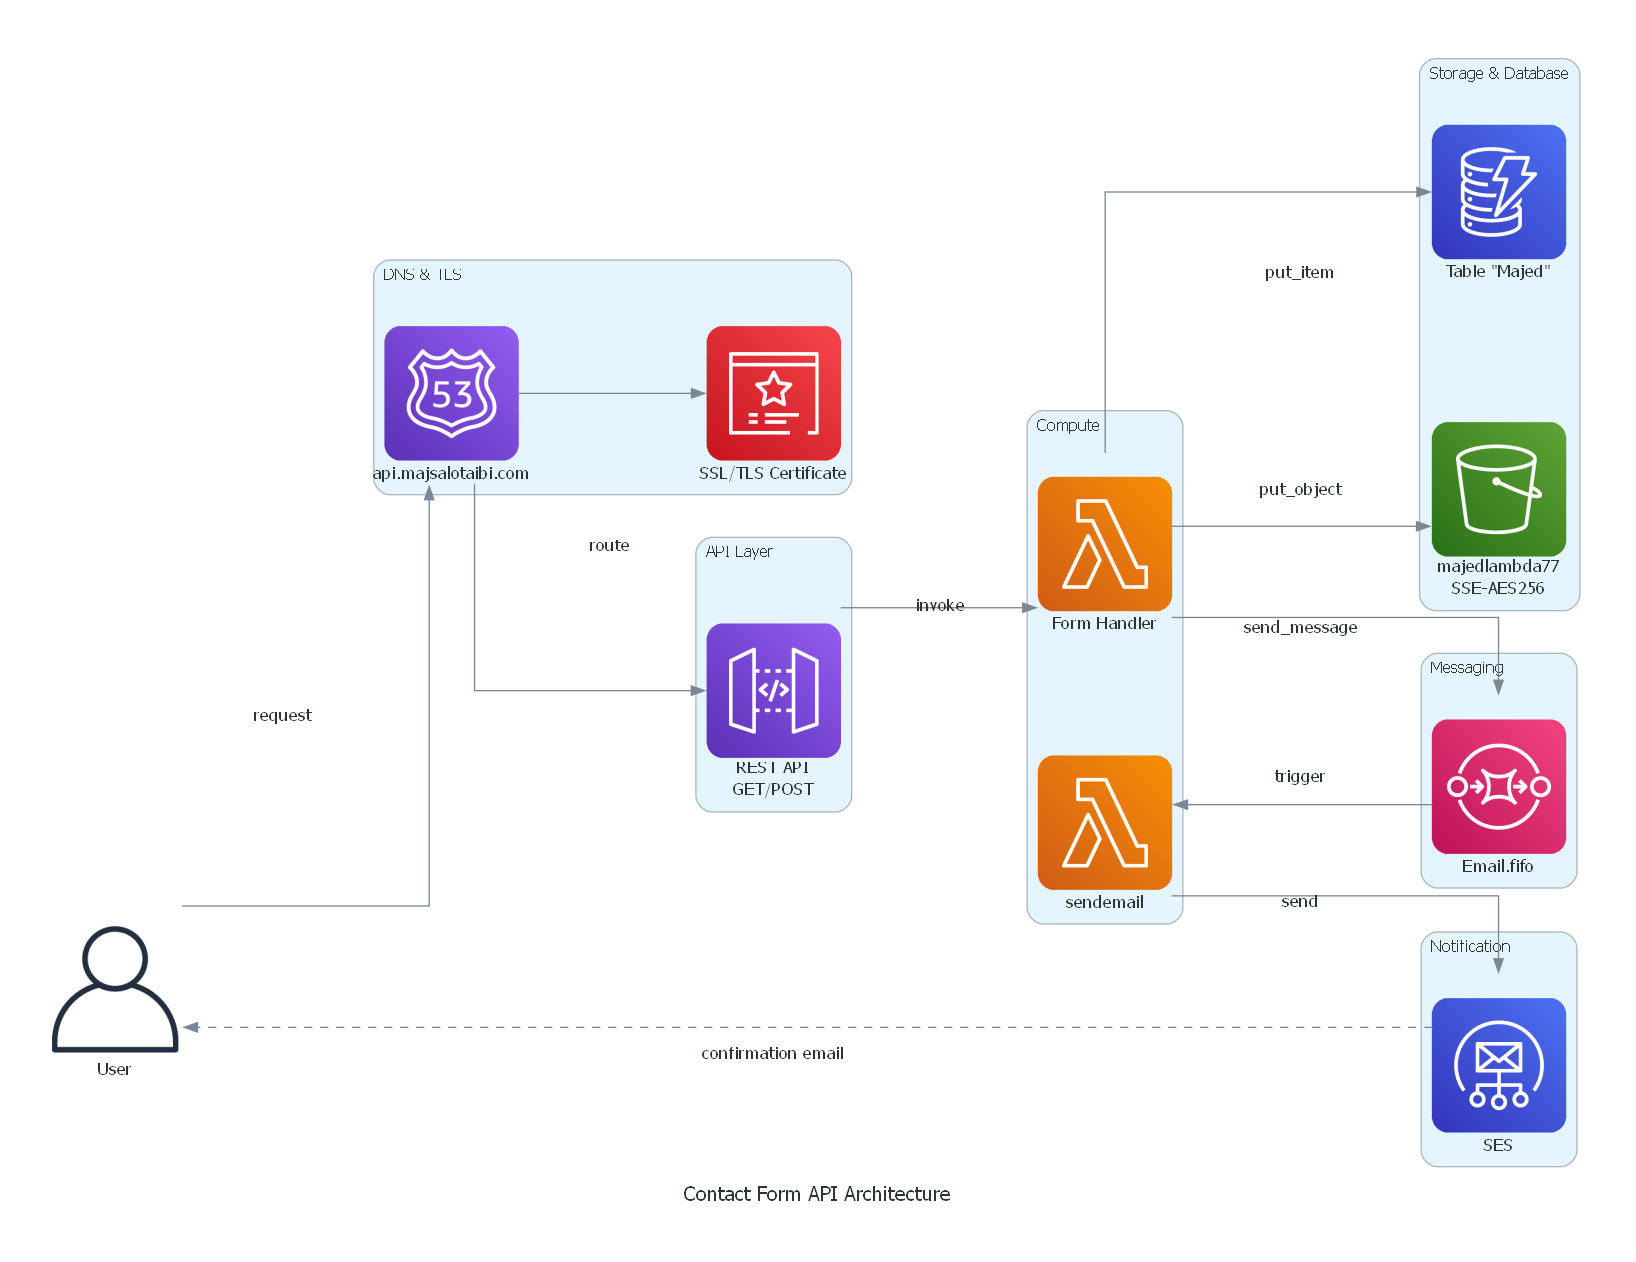
Task: Click the "Notification" group title
Action: [x=1469, y=946]
